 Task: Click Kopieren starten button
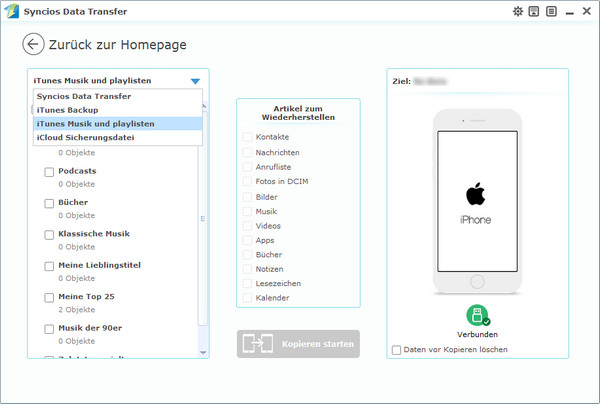tap(298, 344)
